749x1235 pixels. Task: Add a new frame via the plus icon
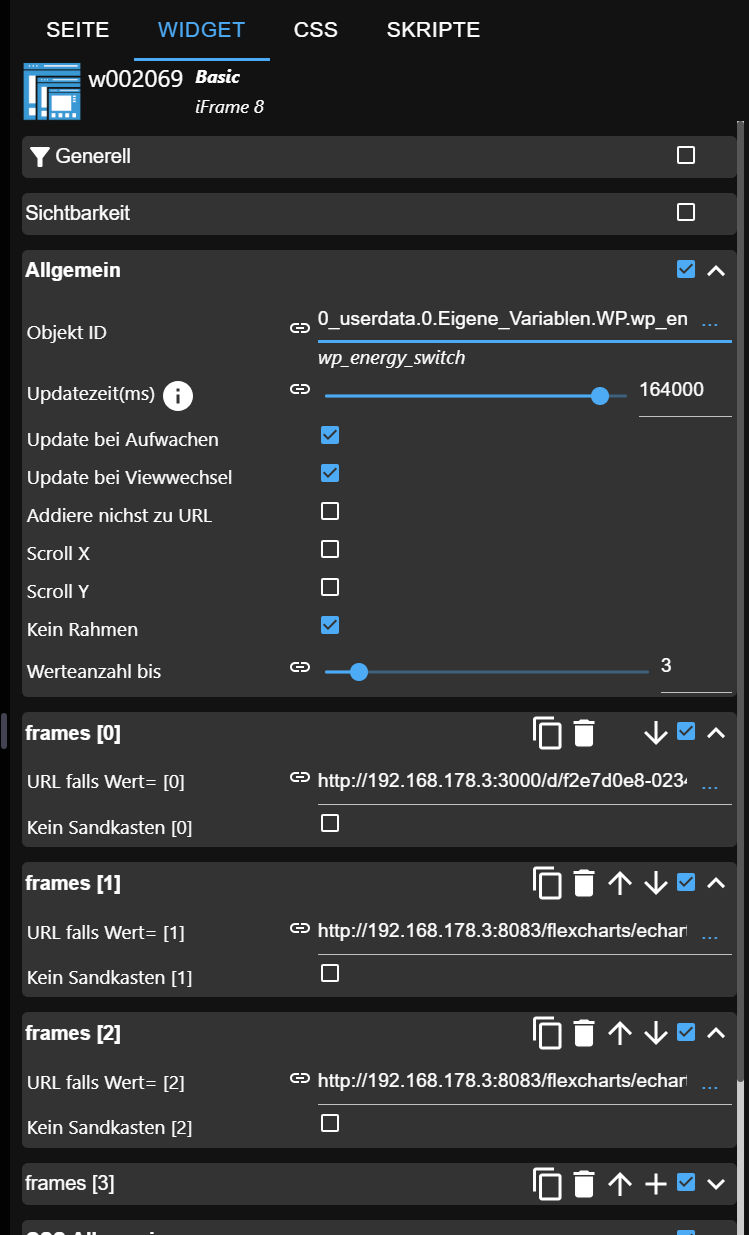[655, 1183]
